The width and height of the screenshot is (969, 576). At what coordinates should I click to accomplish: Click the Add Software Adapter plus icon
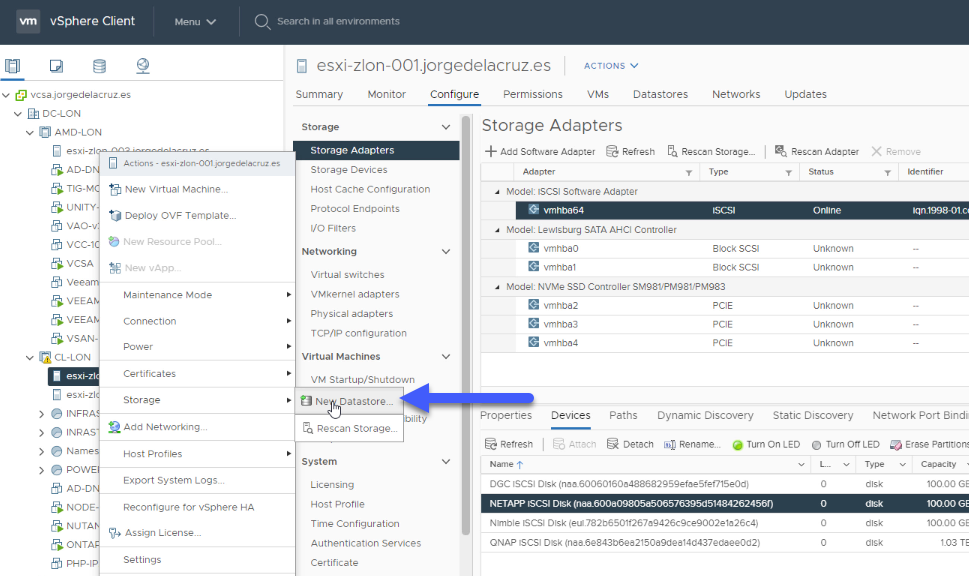coord(491,151)
